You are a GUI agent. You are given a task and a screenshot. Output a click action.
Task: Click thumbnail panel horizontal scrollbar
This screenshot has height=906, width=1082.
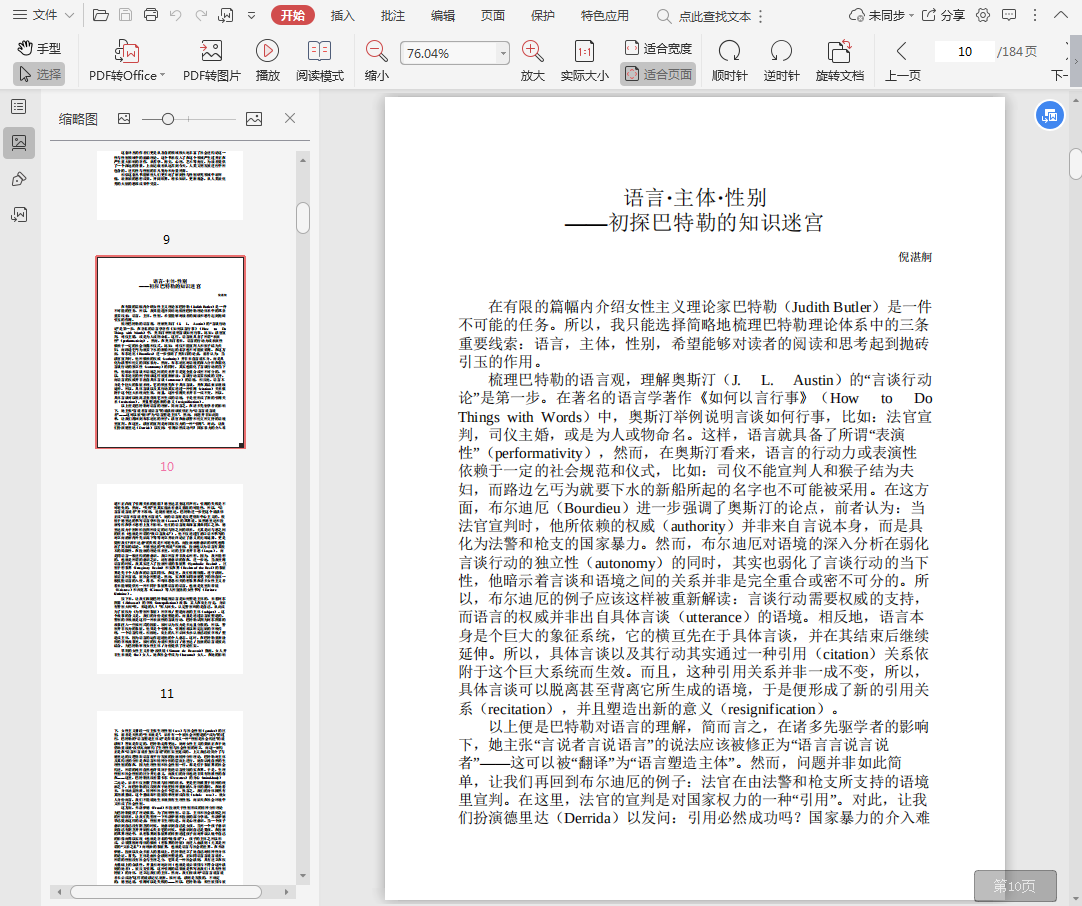click(166, 892)
